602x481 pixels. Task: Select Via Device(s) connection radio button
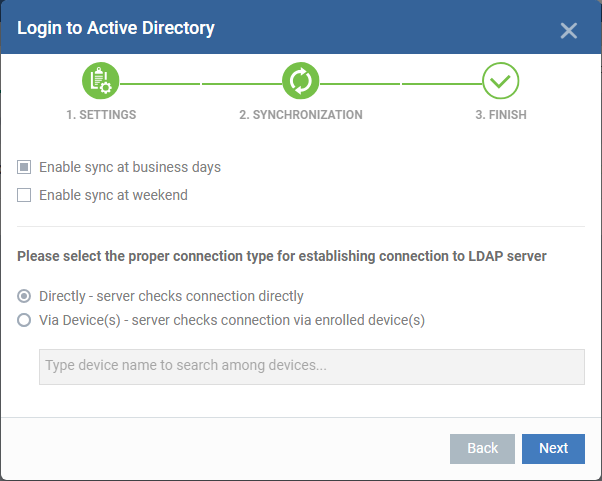pyautogui.click(x=24, y=320)
